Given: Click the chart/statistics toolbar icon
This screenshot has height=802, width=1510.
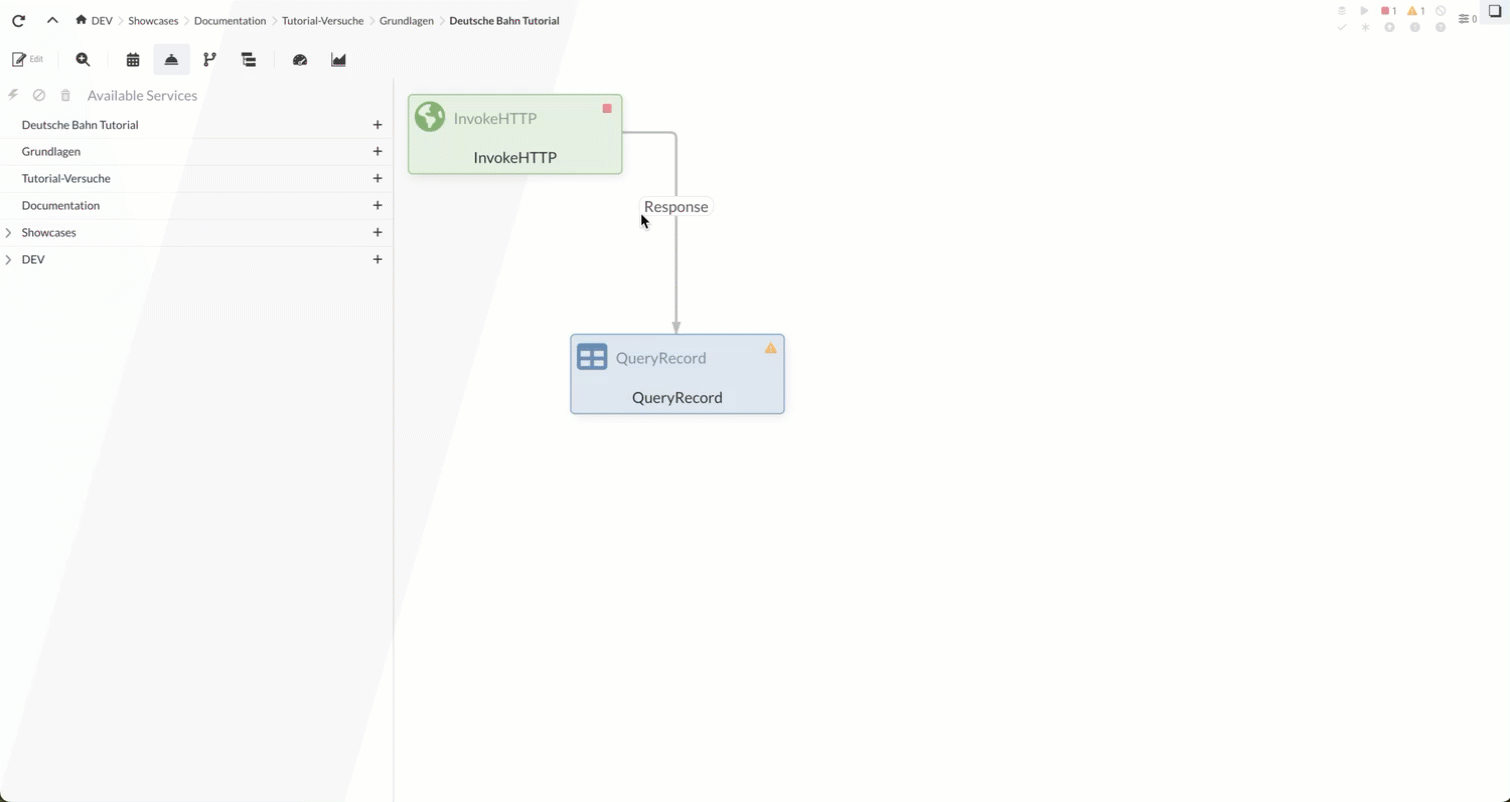Looking at the screenshot, I should (x=338, y=59).
